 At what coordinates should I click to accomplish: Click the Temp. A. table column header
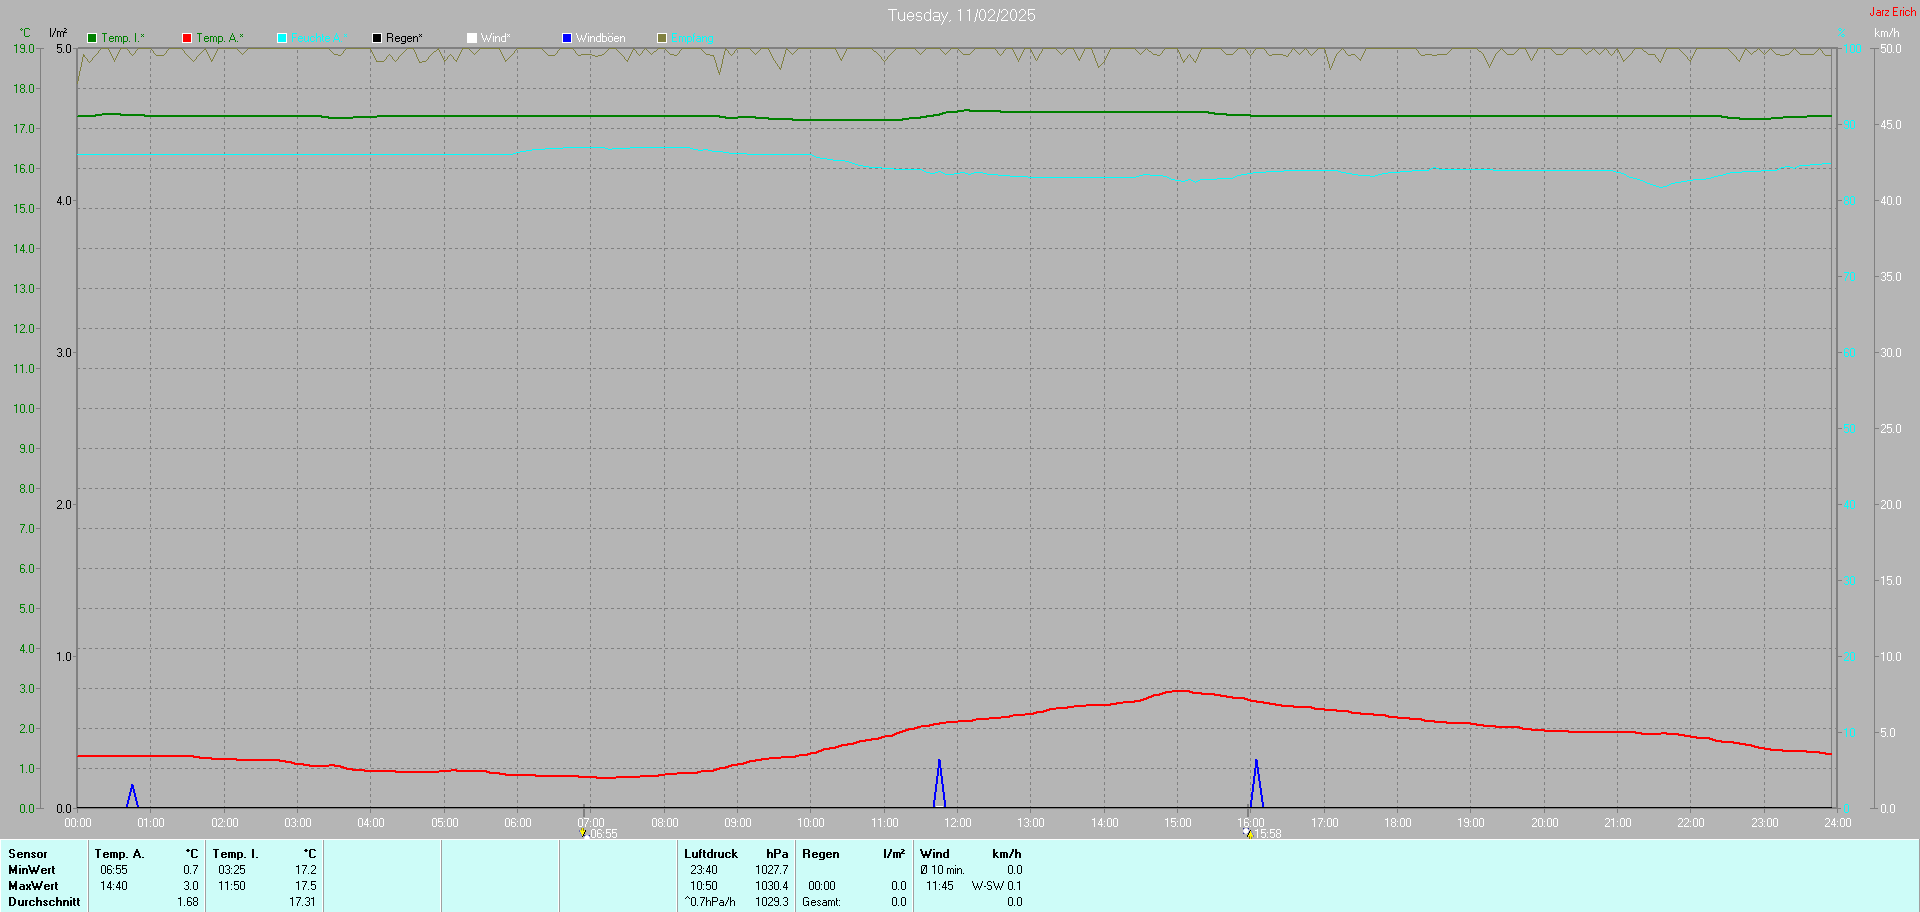pos(119,854)
